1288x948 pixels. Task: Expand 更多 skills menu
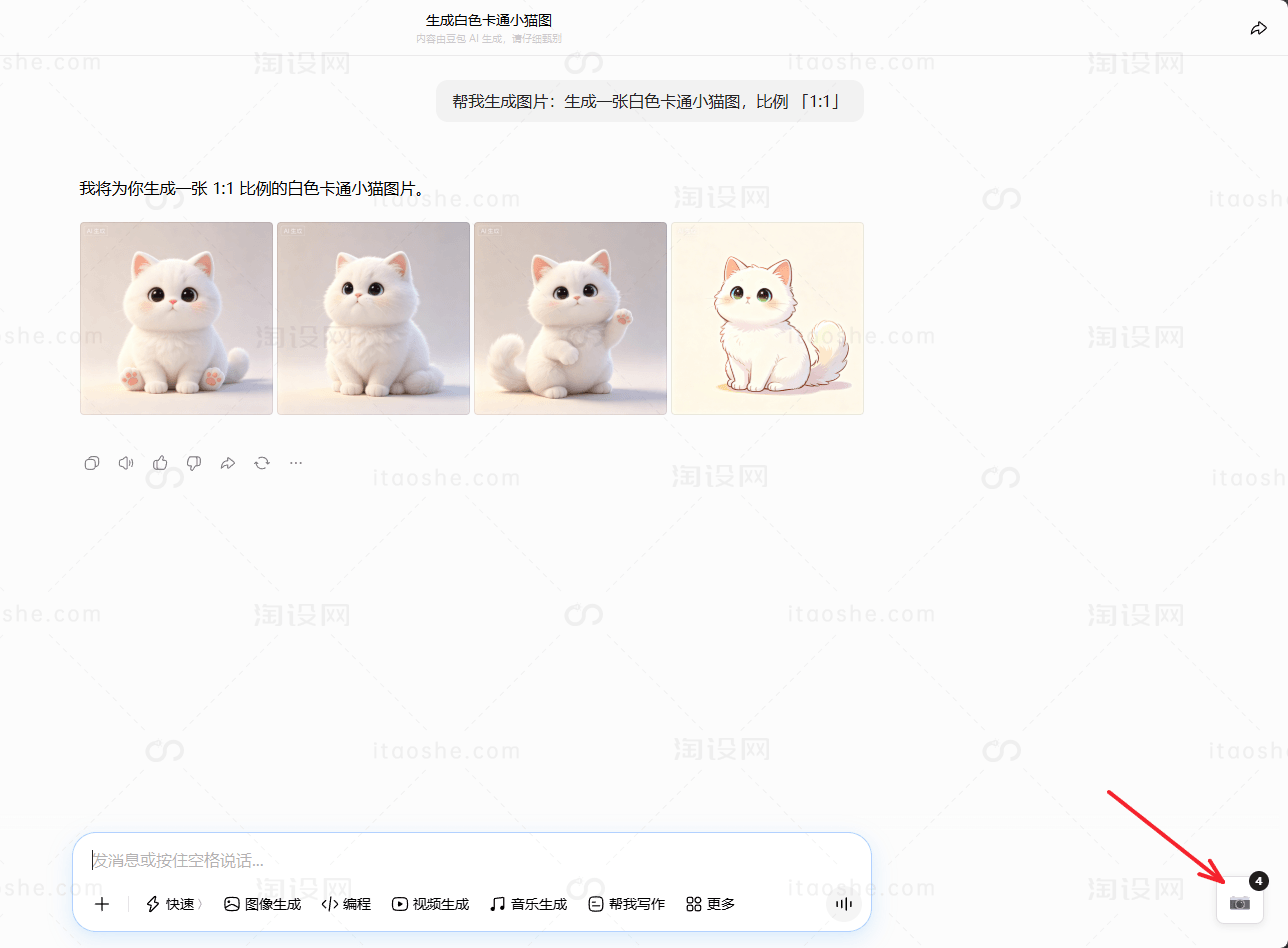point(710,904)
